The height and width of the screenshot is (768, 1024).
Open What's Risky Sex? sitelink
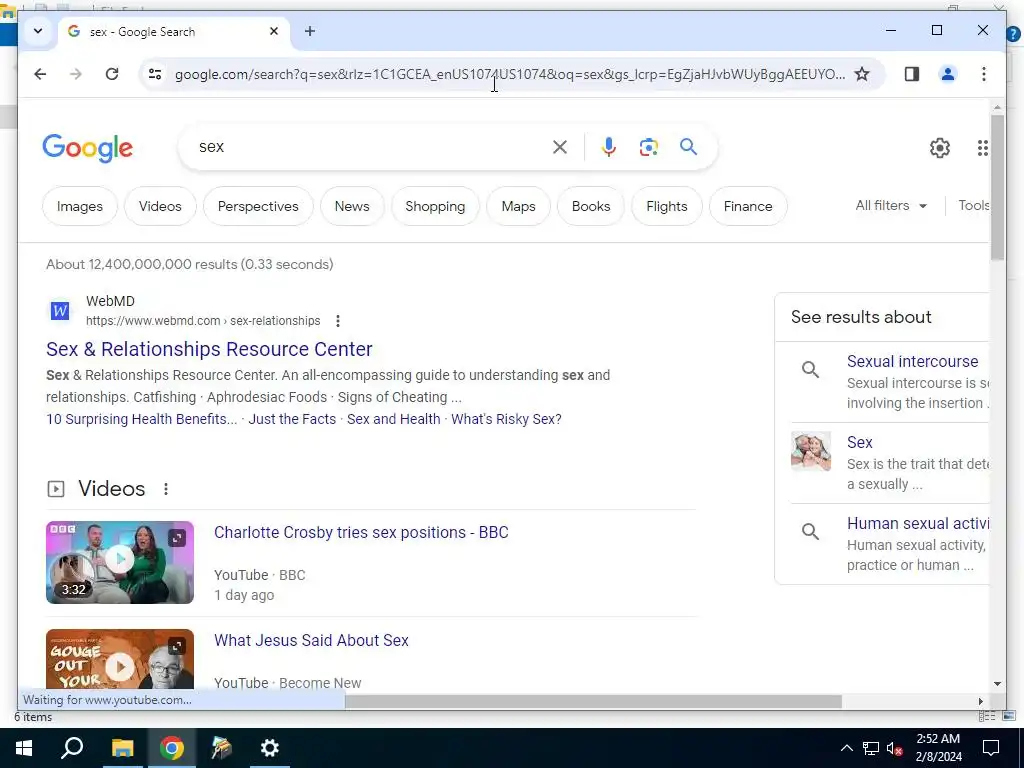pyautogui.click(x=506, y=419)
